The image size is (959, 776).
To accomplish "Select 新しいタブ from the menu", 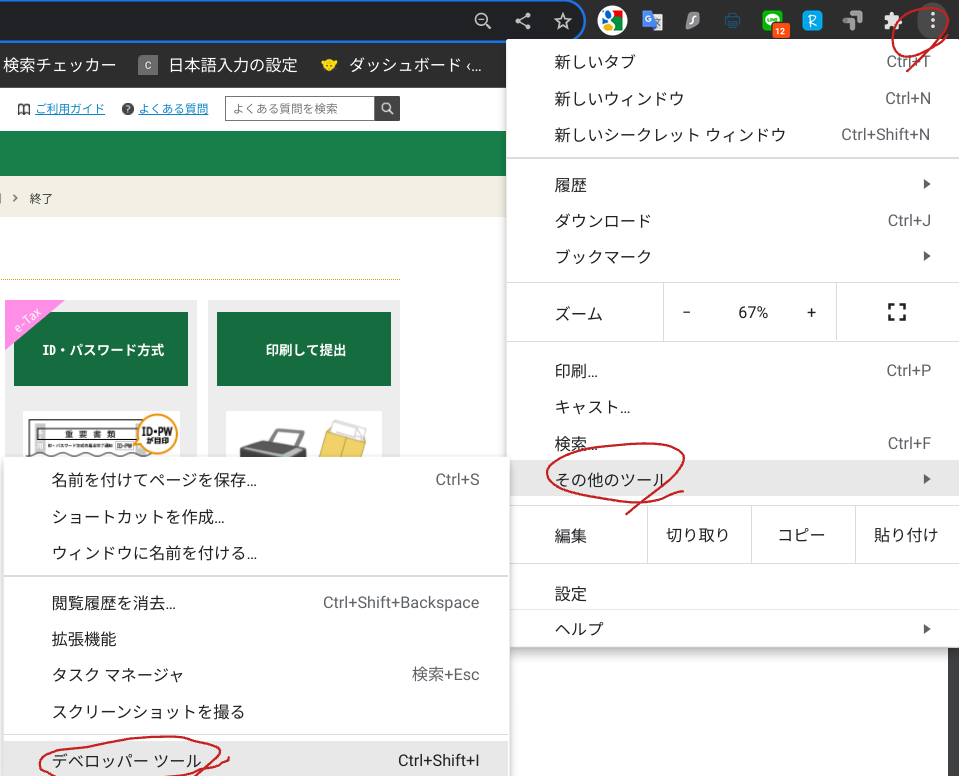I will point(733,62).
